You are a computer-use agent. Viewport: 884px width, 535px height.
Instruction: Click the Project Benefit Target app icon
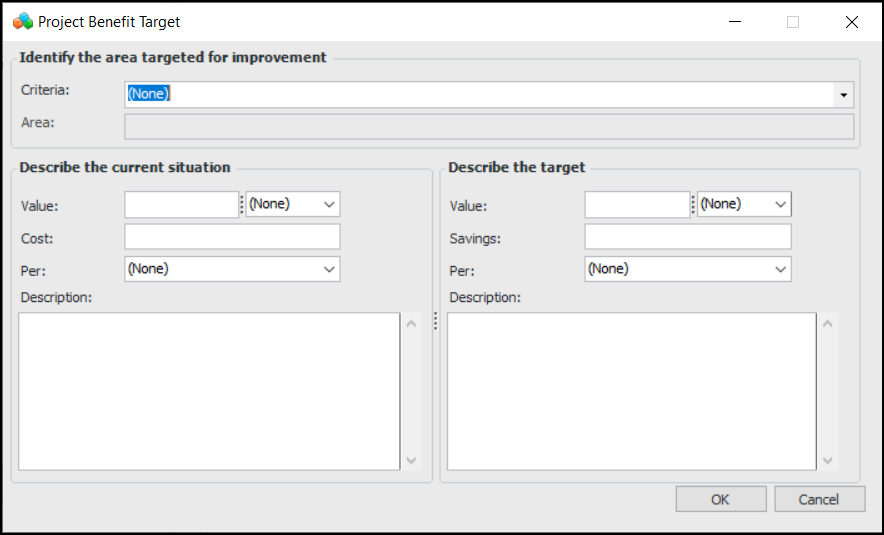pos(23,21)
